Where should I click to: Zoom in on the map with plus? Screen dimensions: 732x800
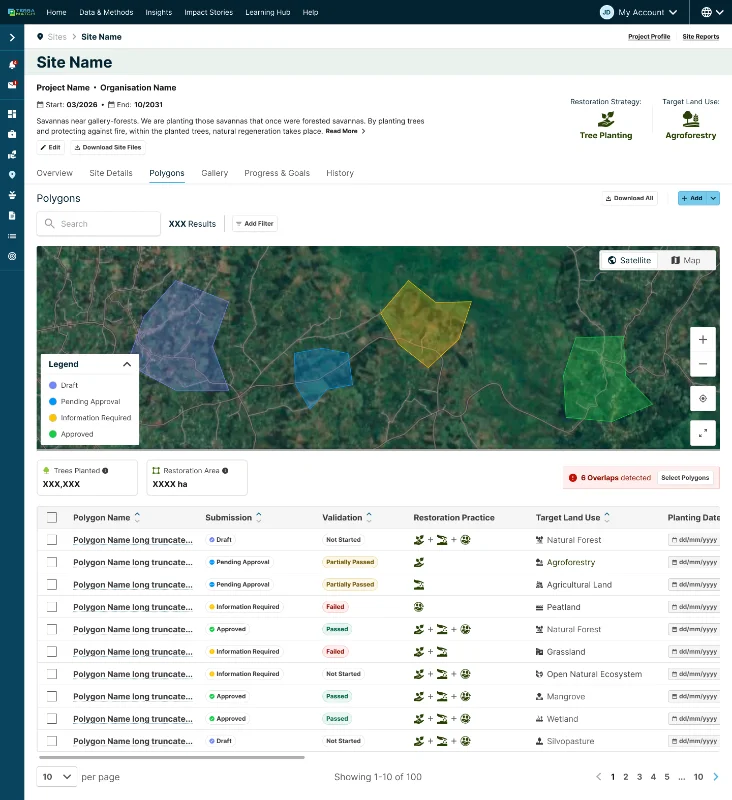click(x=702, y=339)
